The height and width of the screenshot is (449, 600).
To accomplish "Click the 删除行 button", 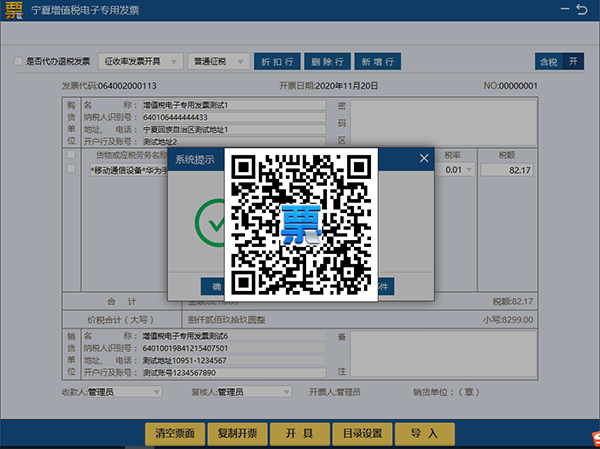I will [x=327, y=61].
